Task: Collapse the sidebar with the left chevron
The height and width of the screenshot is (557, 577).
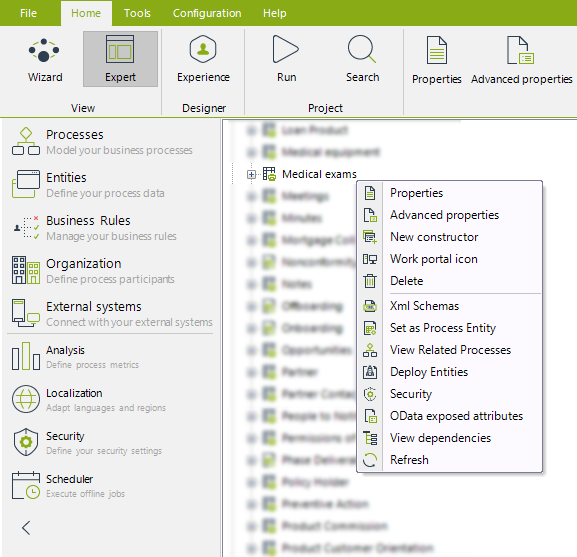Action: point(26,528)
